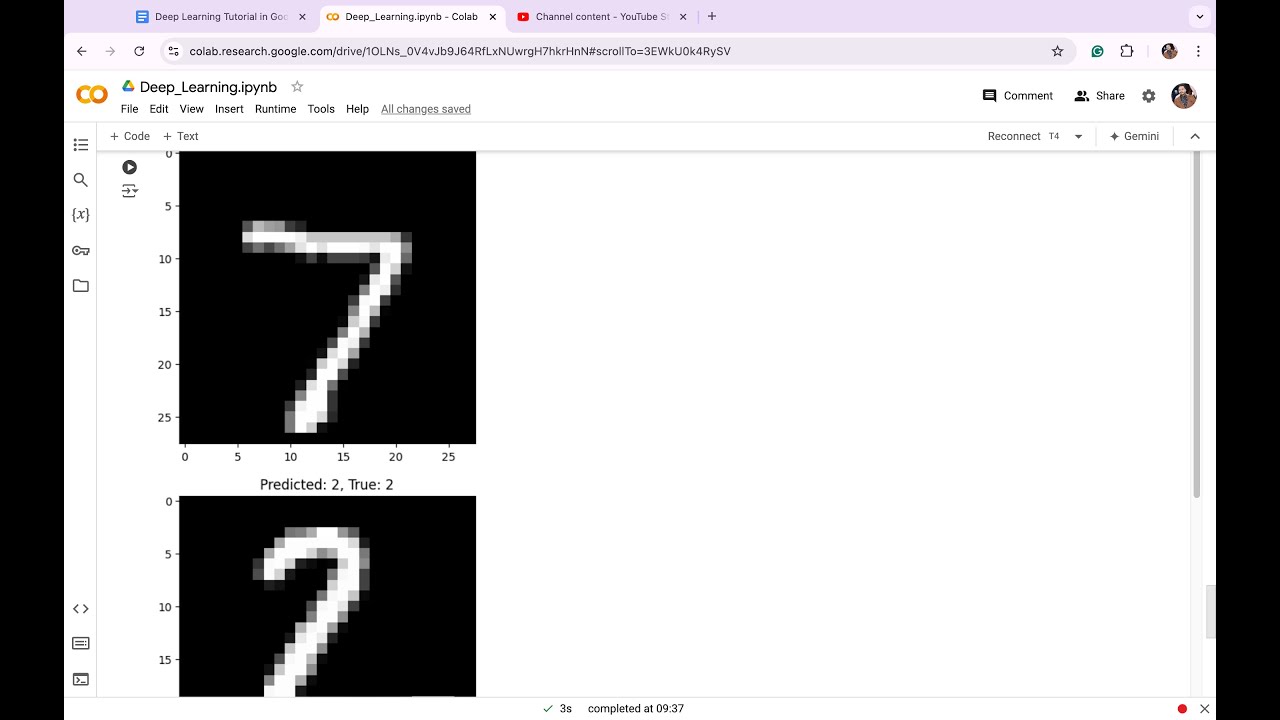Open the Chrome three-dot menu
Screen dimensions: 1280x720
1198,51
